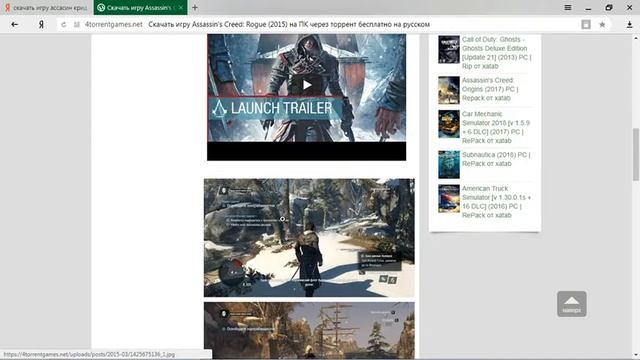Switch to the first Yandex search tab
The width and height of the screenshot is (640, 360).
point(46,7)
